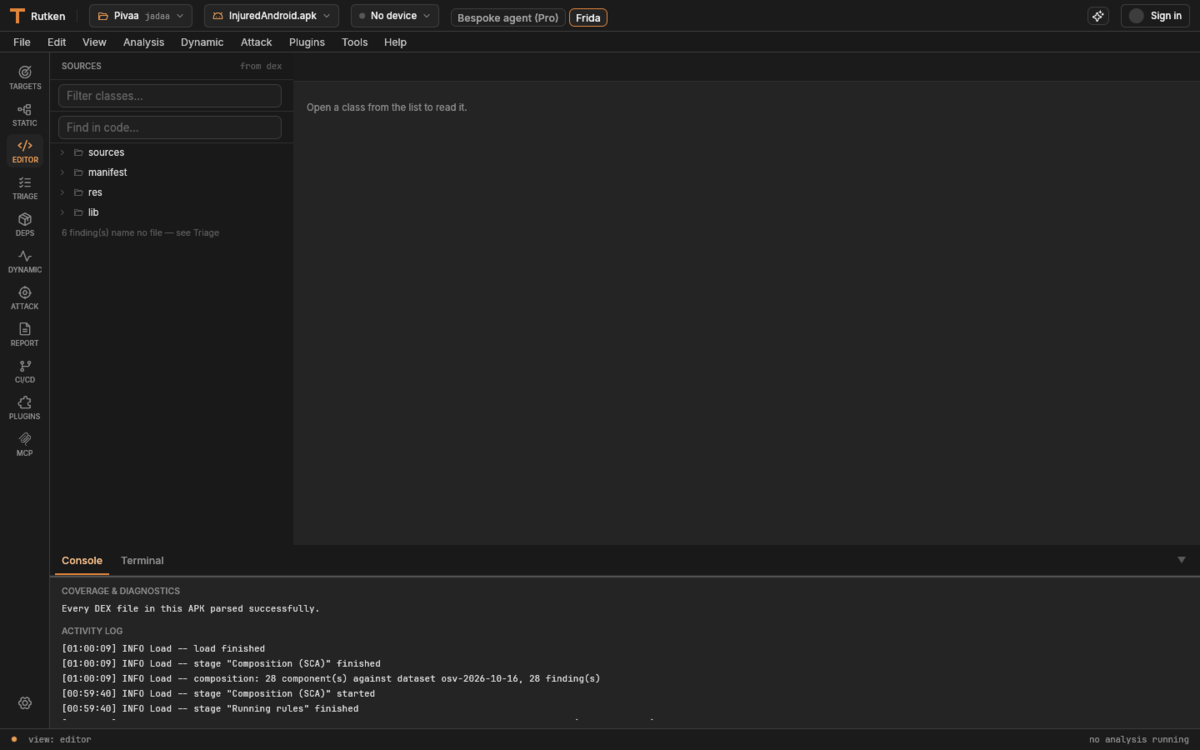Open the InjuredAndroid.apk file dropdown
Image resolution: width=1200 pixels, height=750 pixels.
(x=271, y=16)
